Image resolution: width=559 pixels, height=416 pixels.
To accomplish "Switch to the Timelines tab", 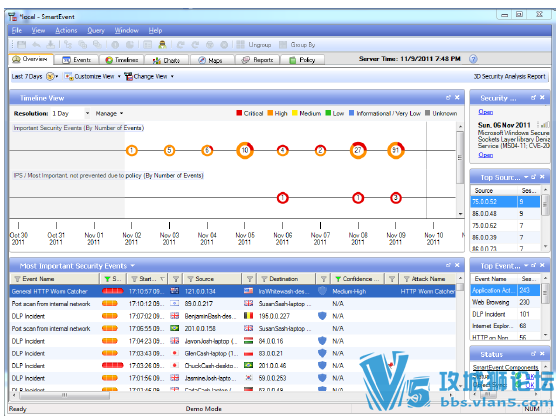I will 122,60.
